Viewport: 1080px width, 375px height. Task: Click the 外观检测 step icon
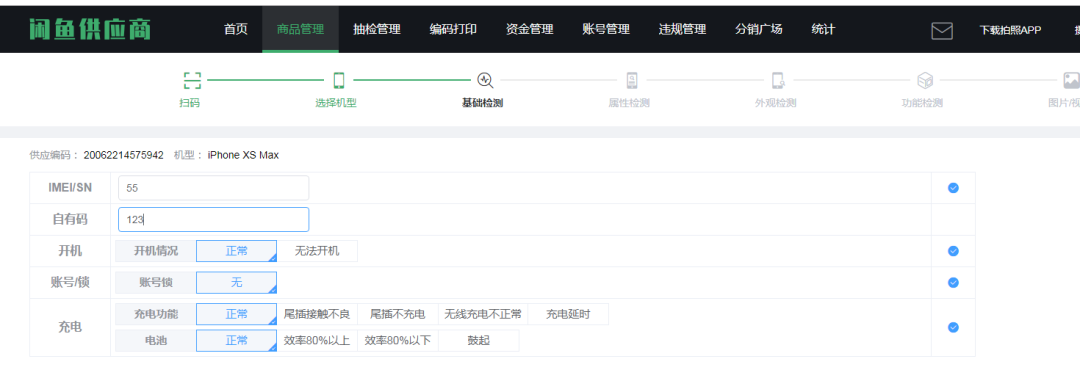pos(778,81)
